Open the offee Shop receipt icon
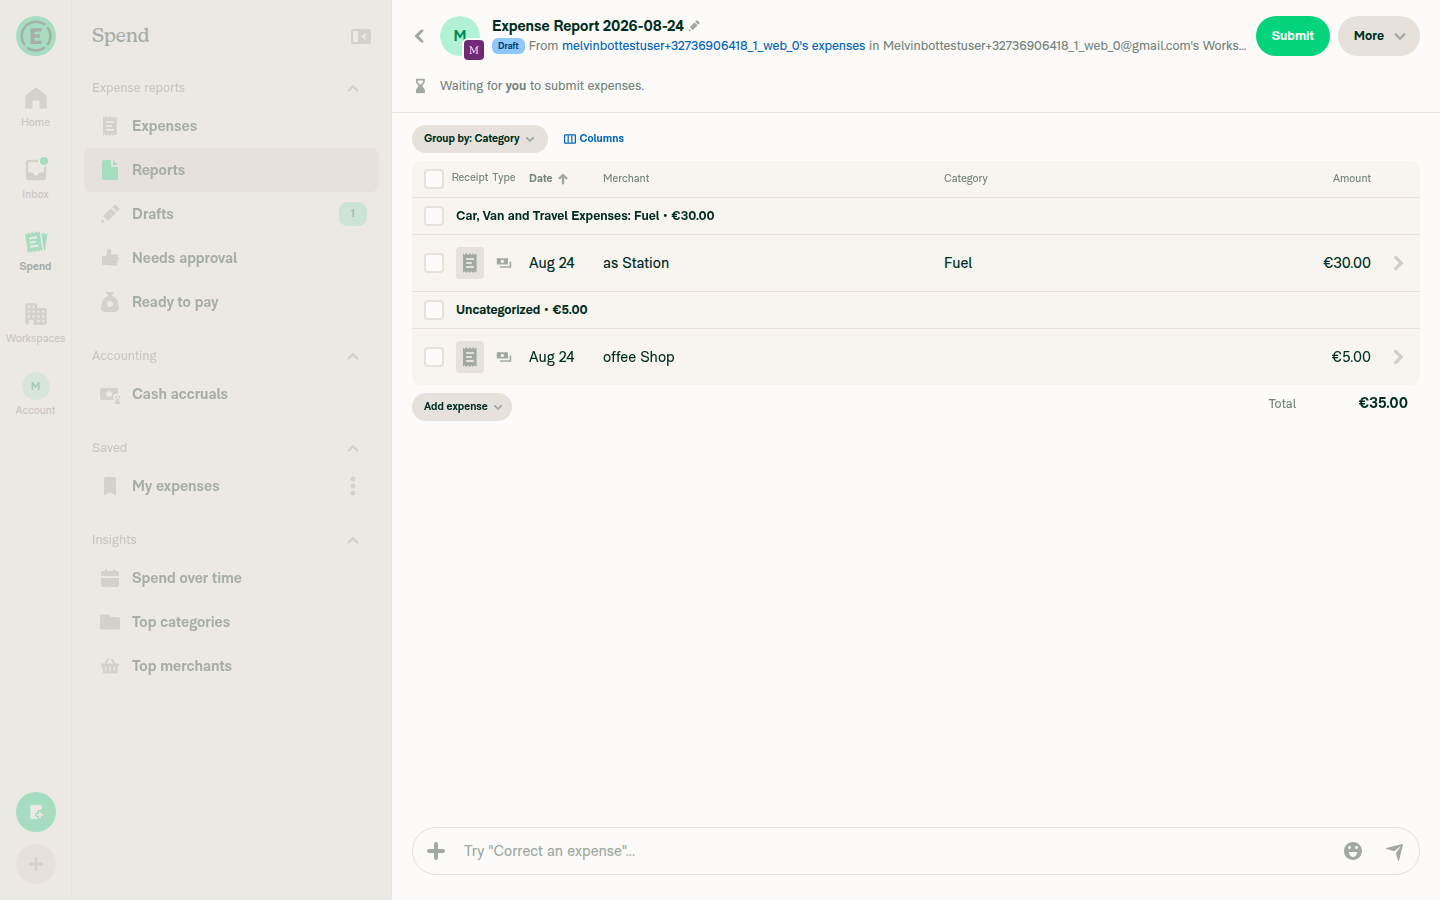 470,357
